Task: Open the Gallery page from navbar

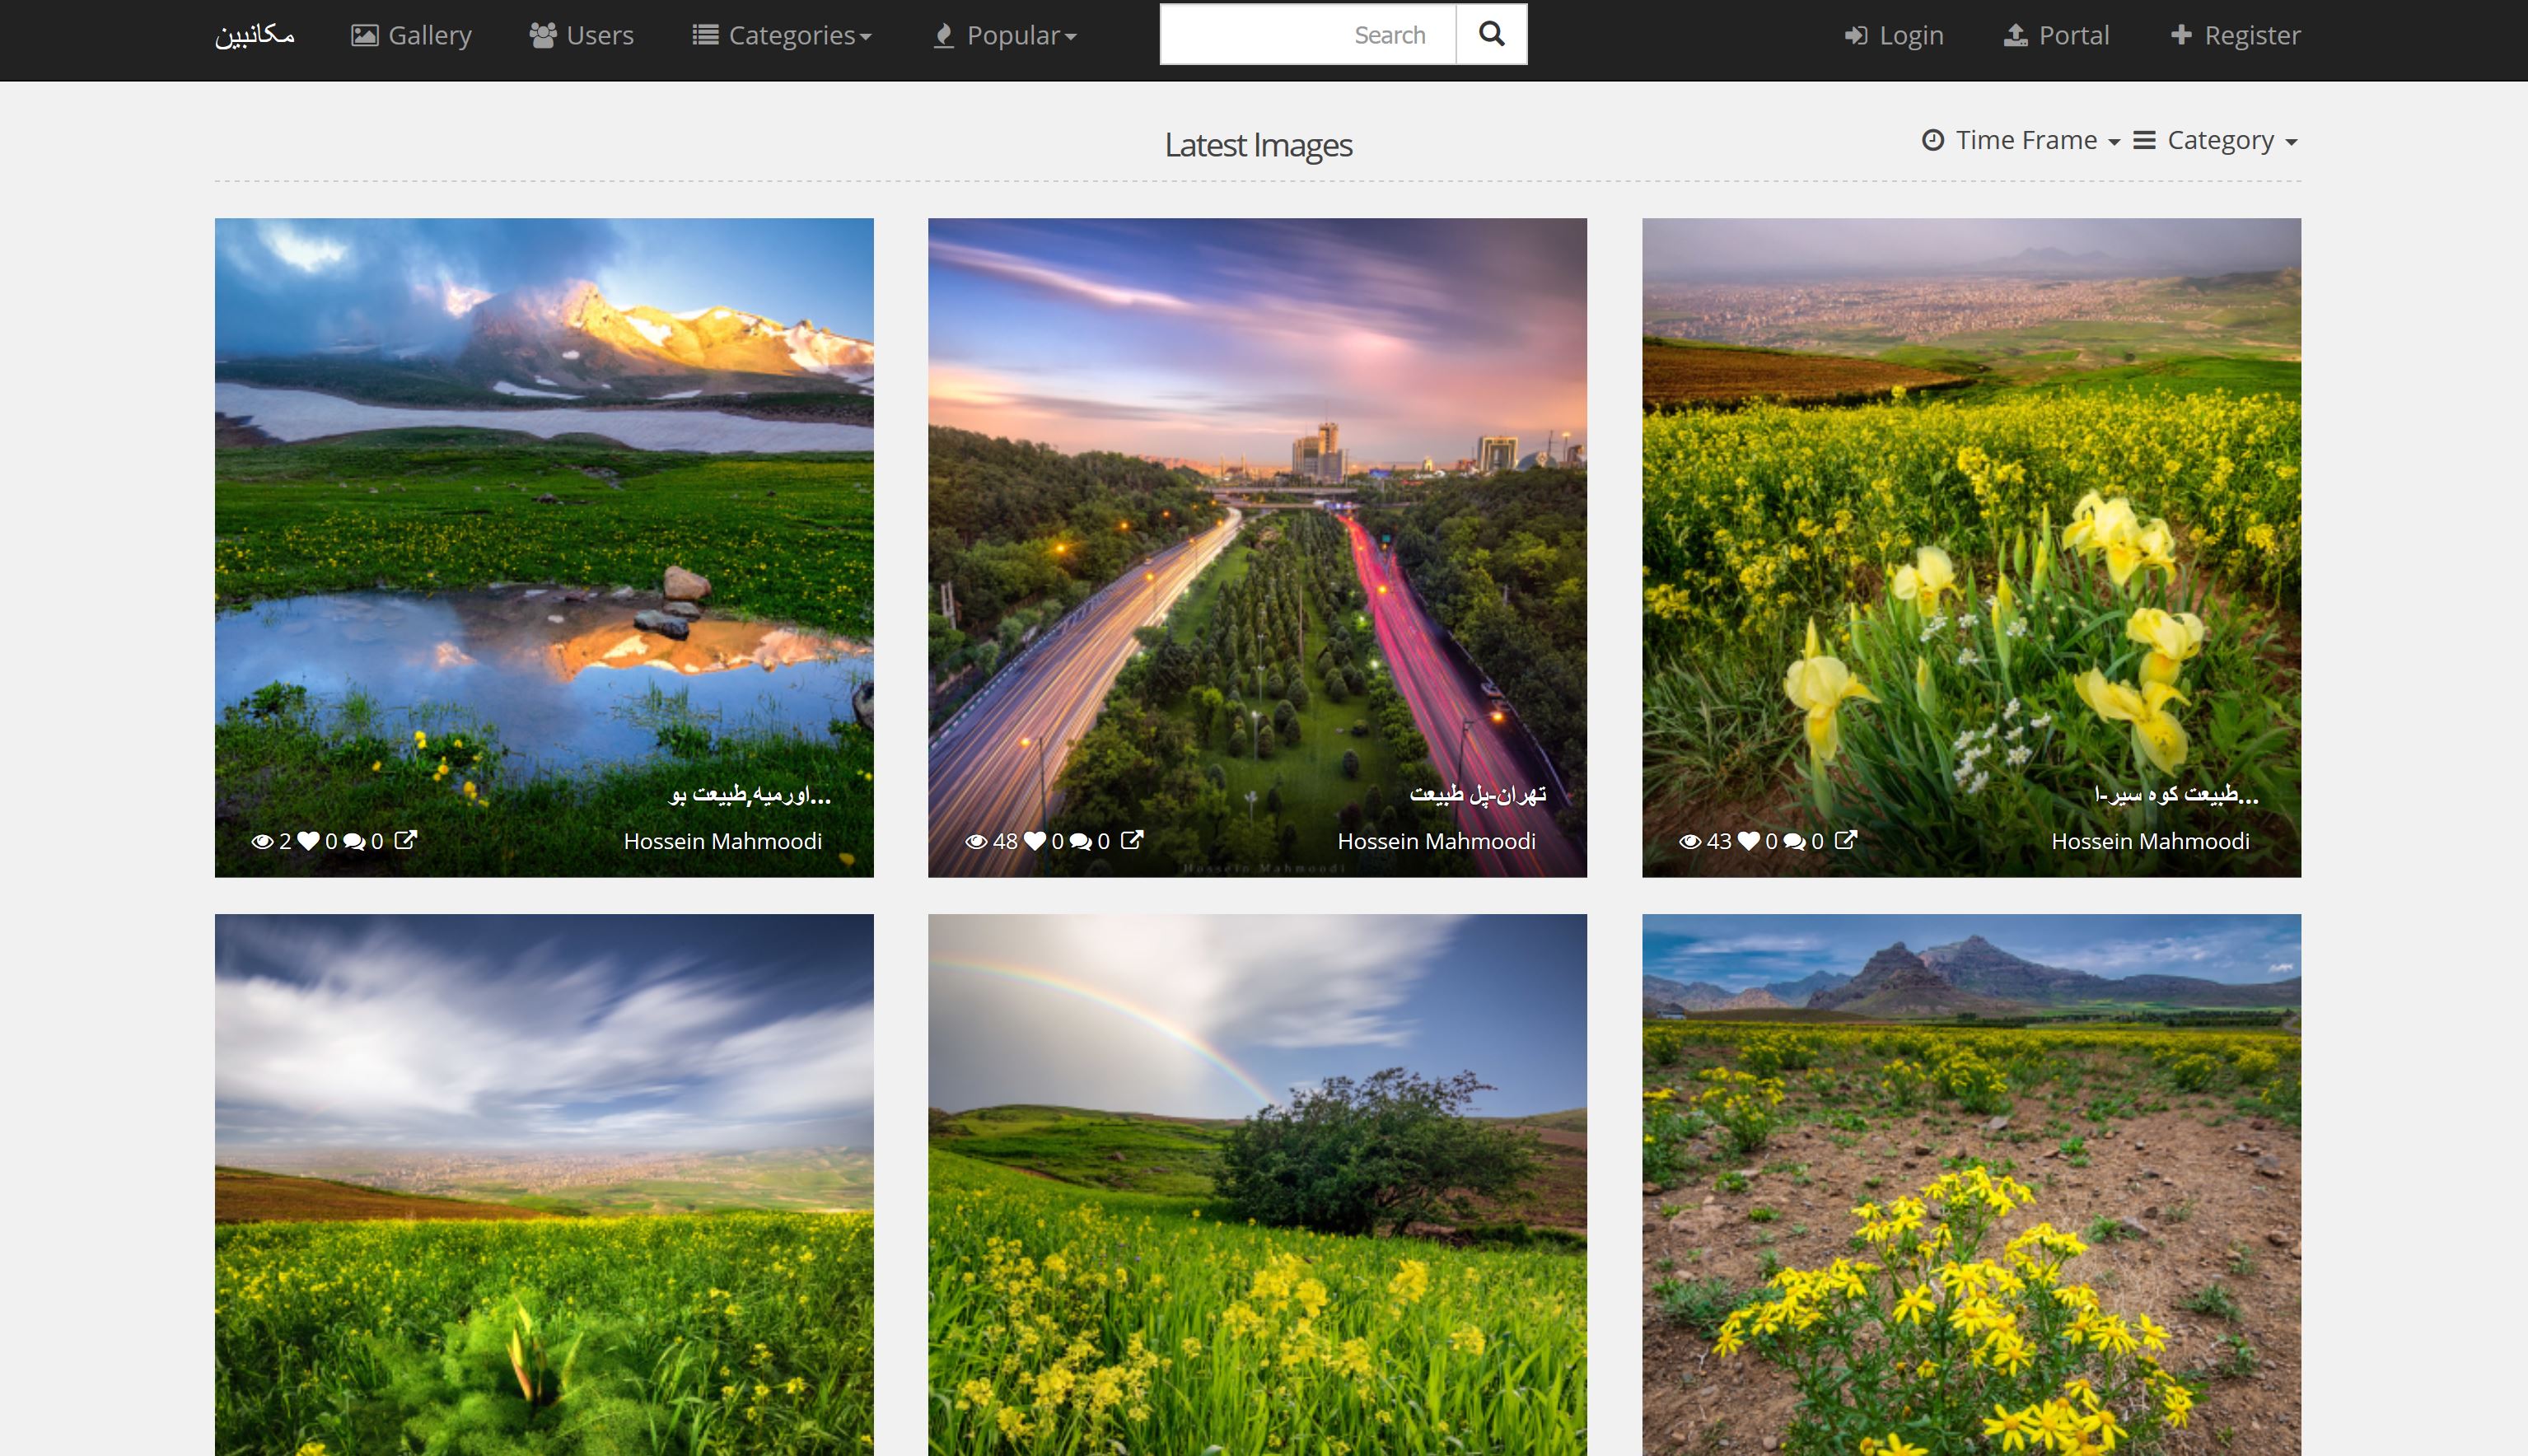Action: tap(411, 36)
